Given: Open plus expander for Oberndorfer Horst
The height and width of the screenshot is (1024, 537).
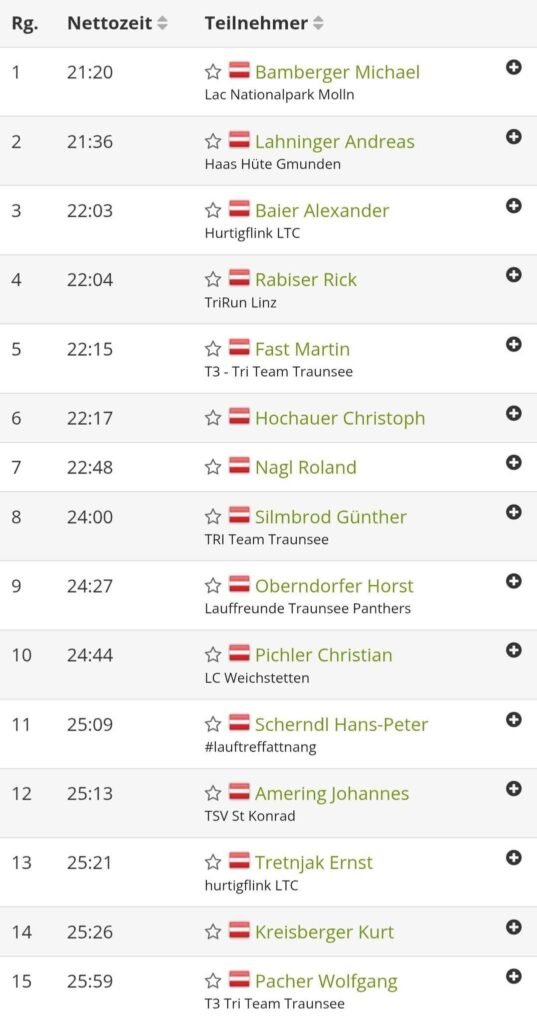Looking at the screenshot, I should tap(514, 581).
